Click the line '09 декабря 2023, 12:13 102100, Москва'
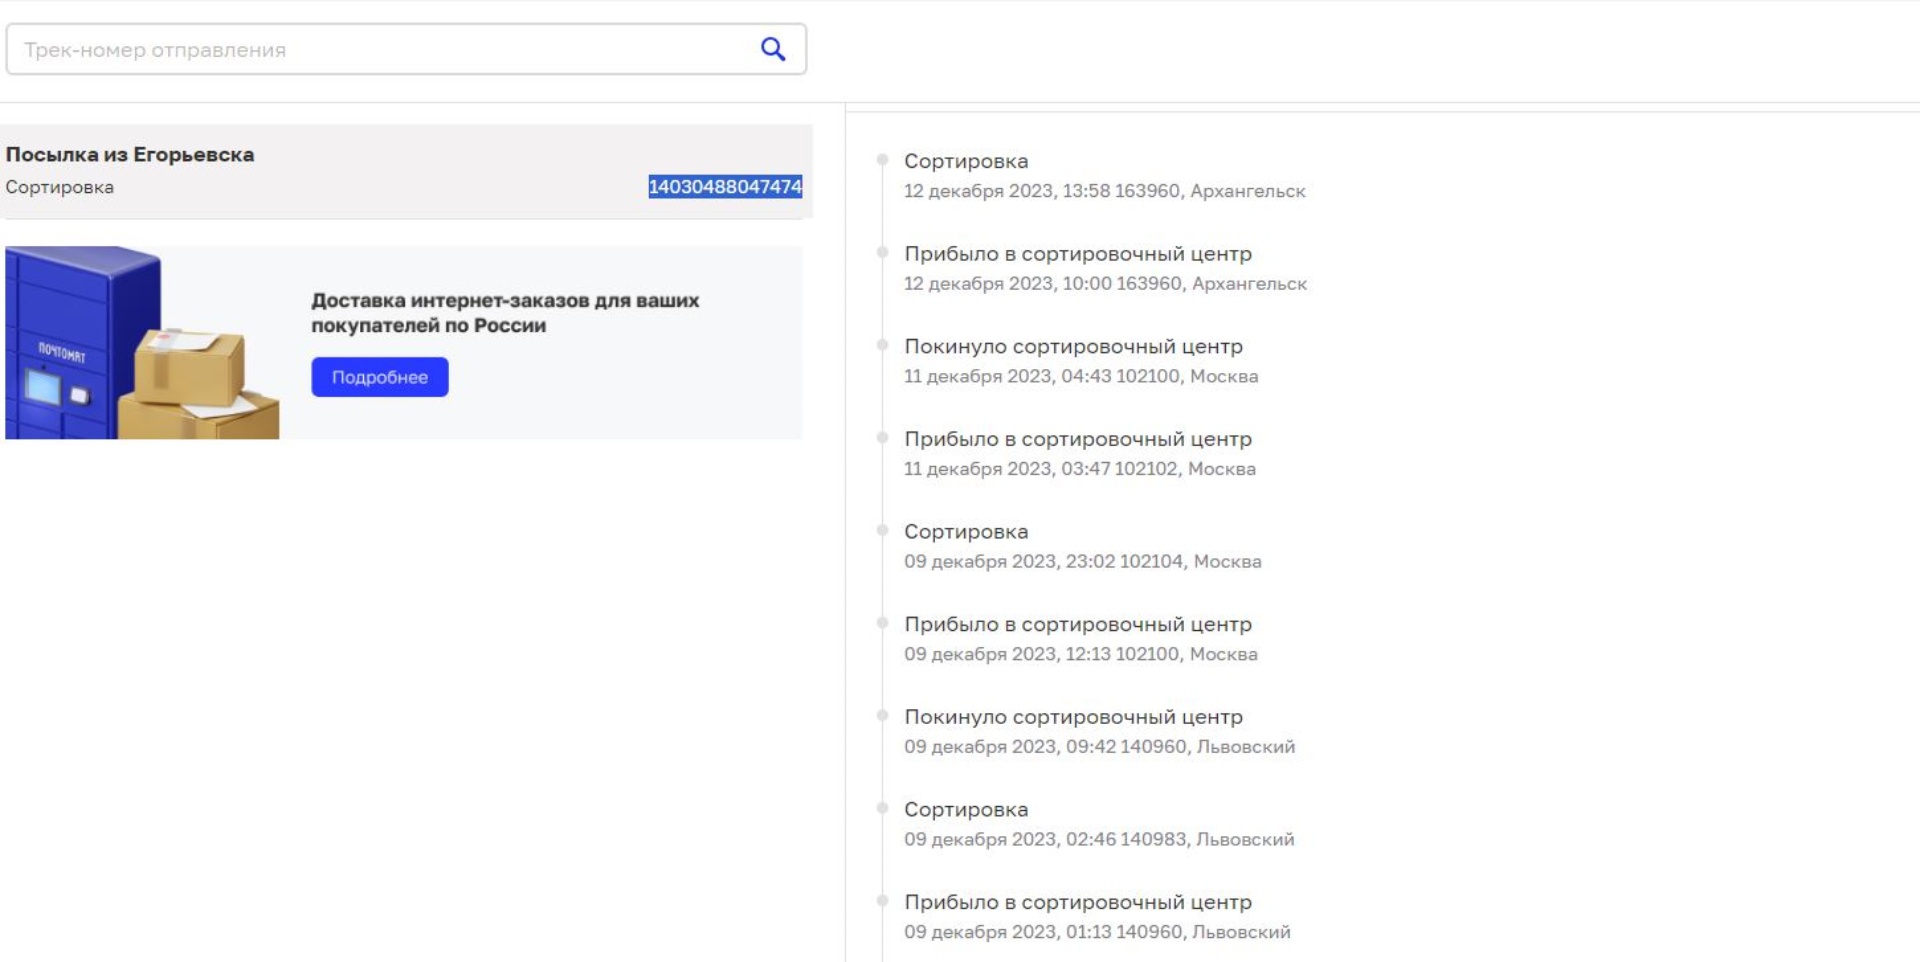 click(x=1081, y=654)
